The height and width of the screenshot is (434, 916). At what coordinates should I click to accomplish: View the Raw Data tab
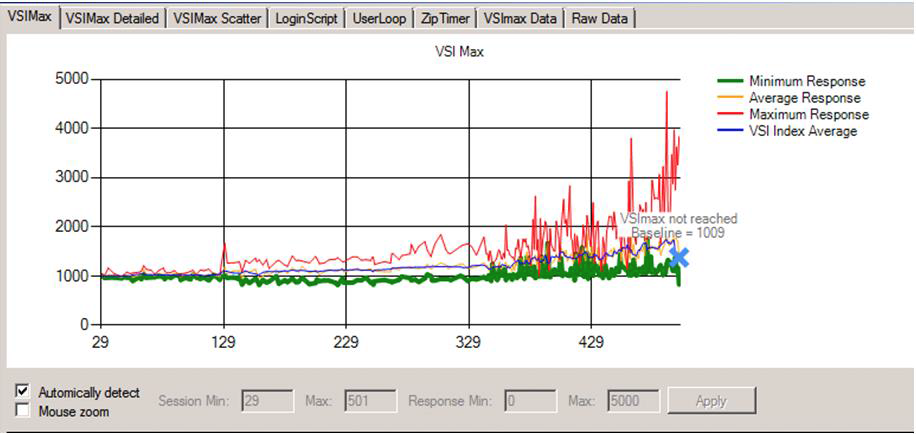tap(601, 19)
